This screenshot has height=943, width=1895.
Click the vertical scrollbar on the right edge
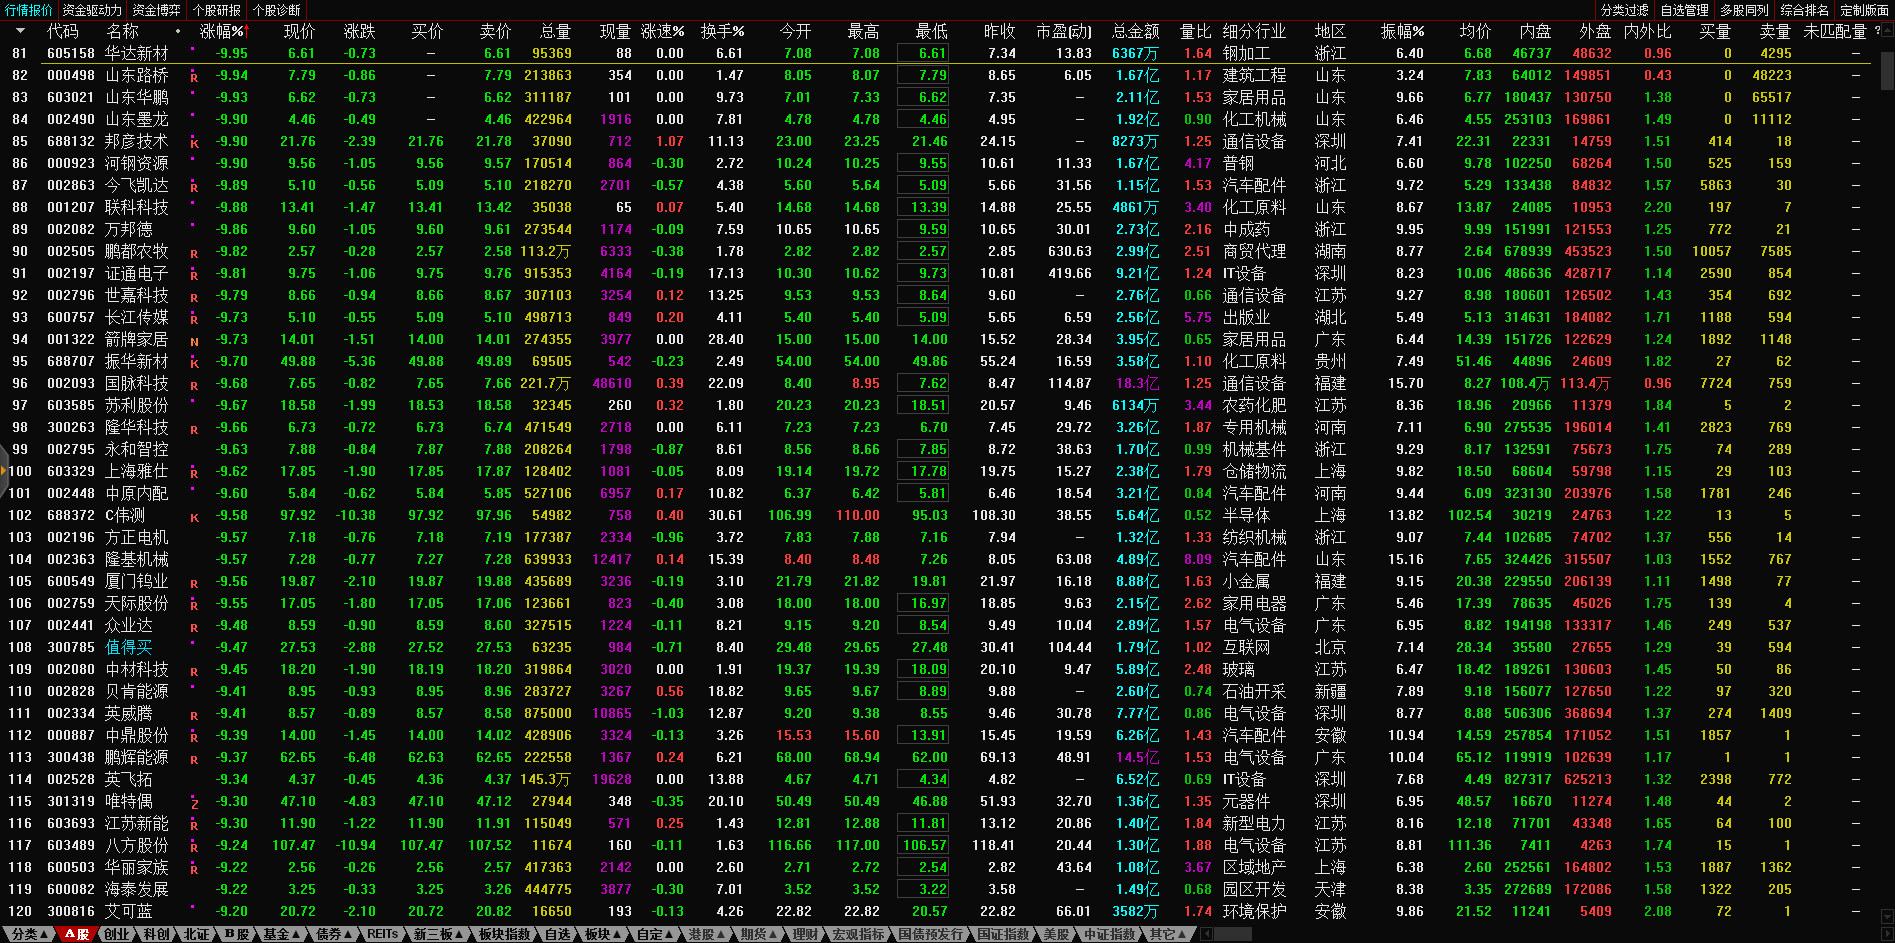coord(1887,70)
